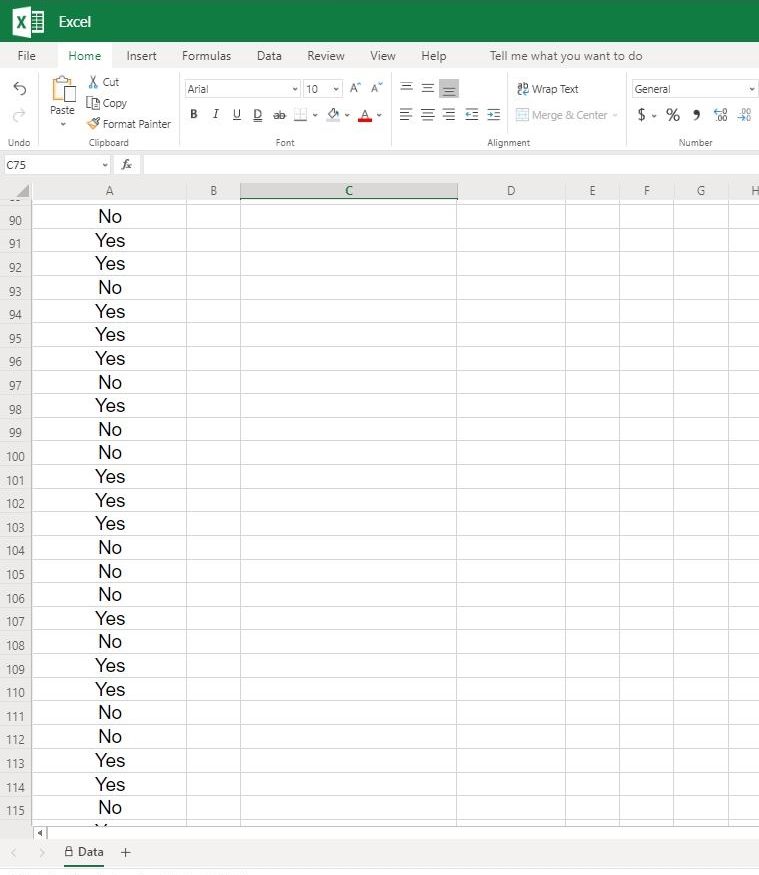Select row 100 header
This screenshot has width=759, height=875.
click(x=16, y=456)
